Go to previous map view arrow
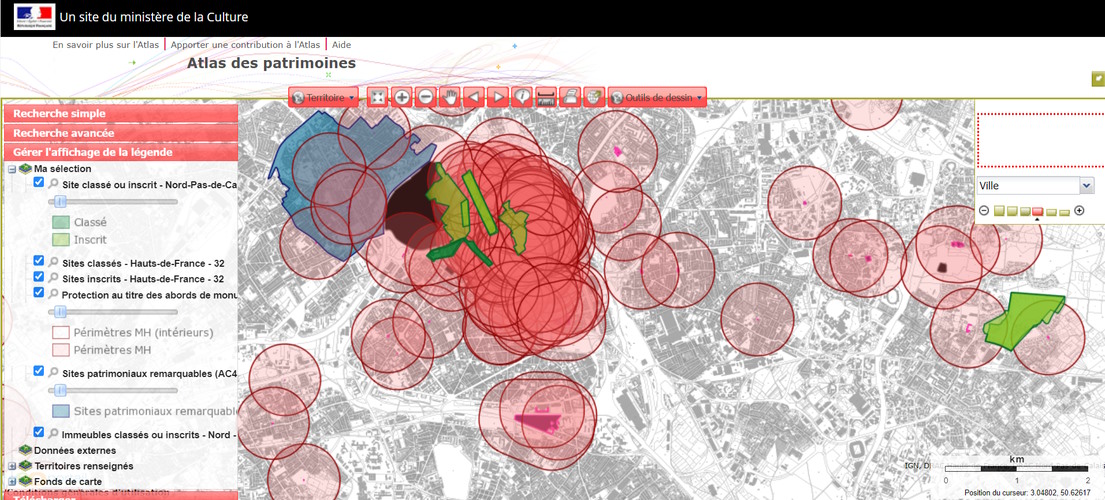 click(x=474, y=97)
